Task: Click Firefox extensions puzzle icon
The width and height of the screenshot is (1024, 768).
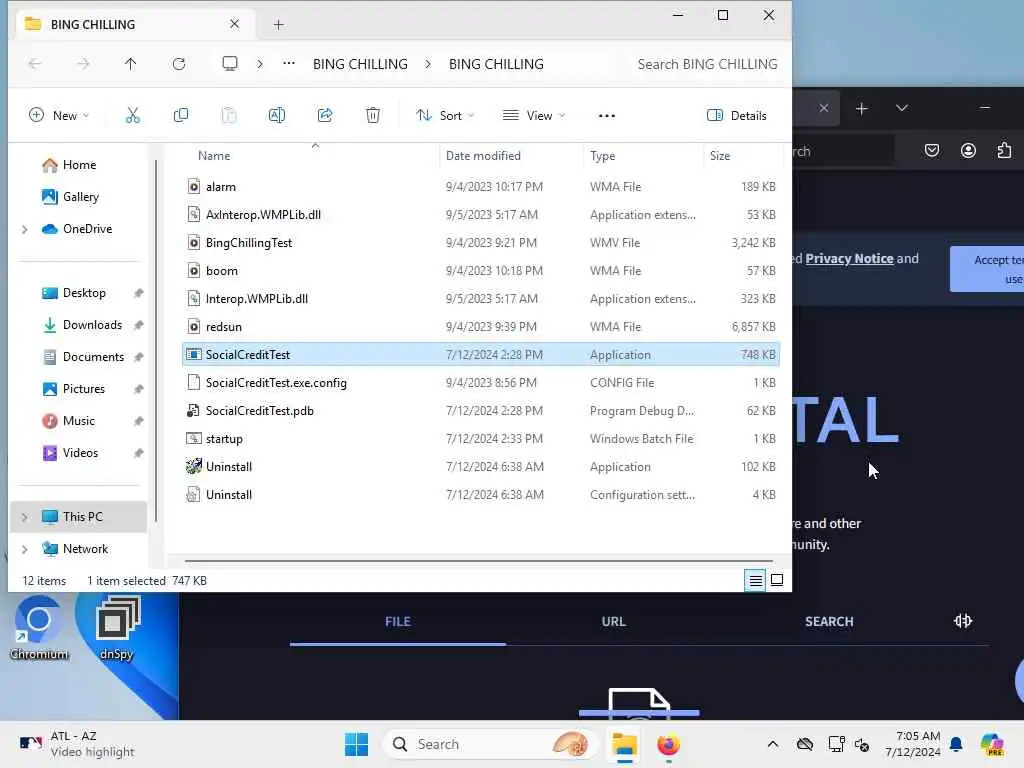Action: pyautogui.click(x=1004, y=151)
